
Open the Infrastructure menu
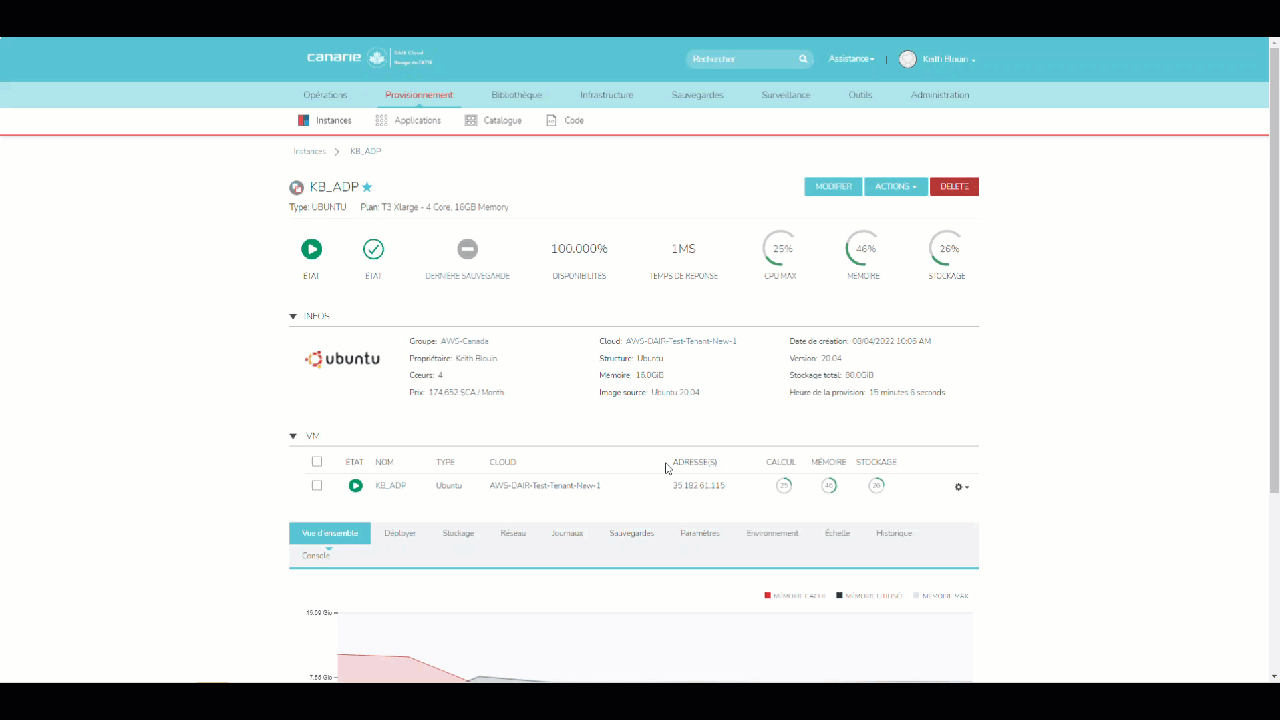tap(606, 95)
